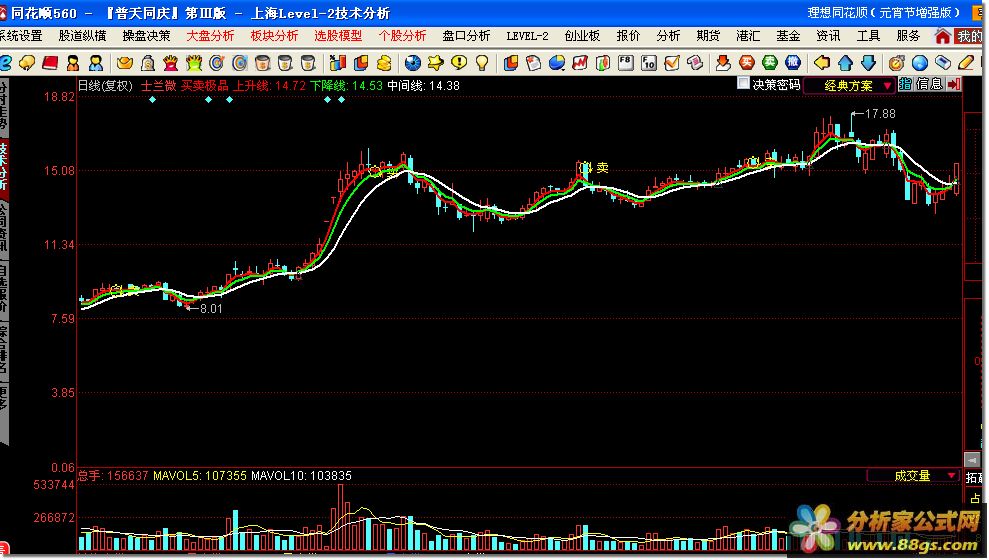Open the 系统设置 menu
989x560 pixels.
coord(21,36)
